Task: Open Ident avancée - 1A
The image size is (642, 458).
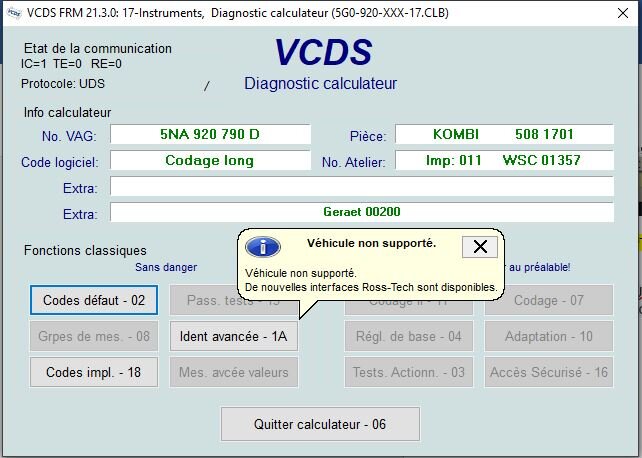Action: tap(234, 336)
